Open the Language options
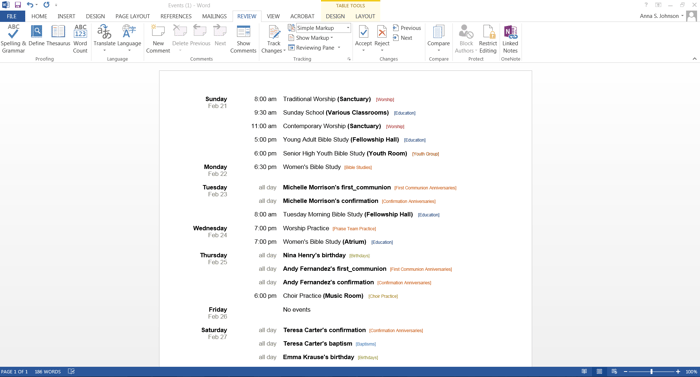 point(129,38)
